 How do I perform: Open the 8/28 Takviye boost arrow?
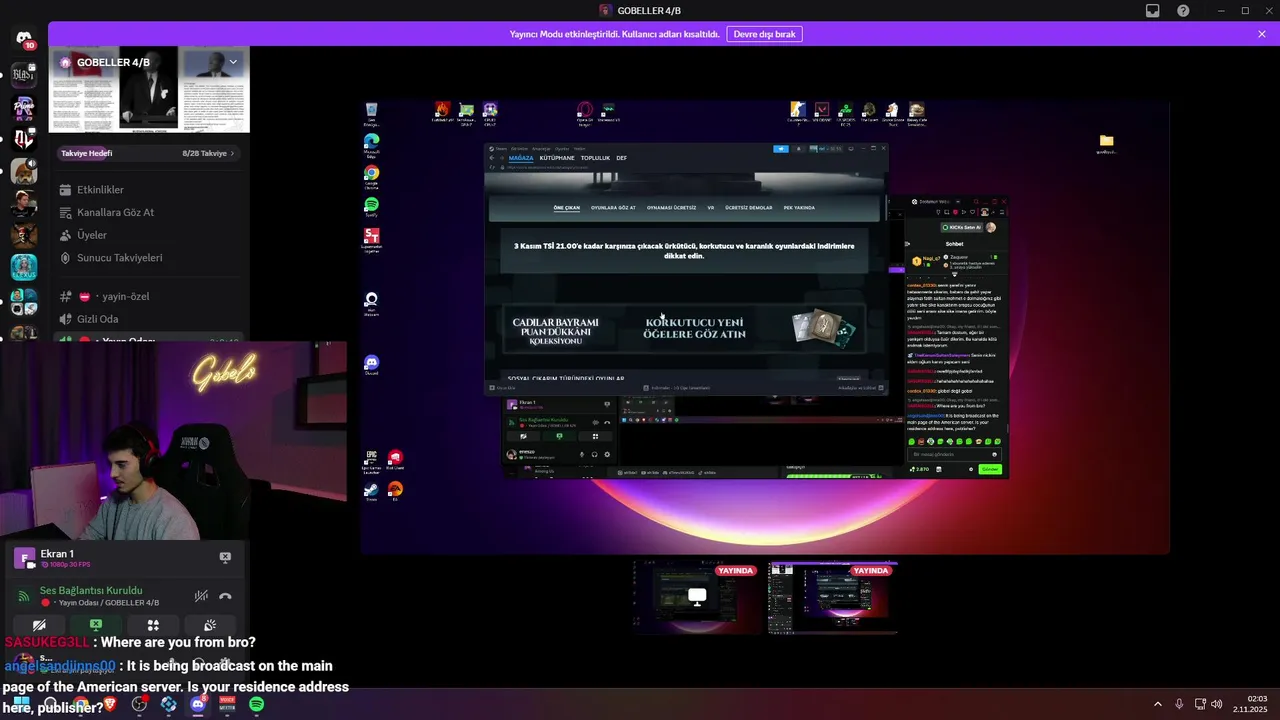point(232,153)
